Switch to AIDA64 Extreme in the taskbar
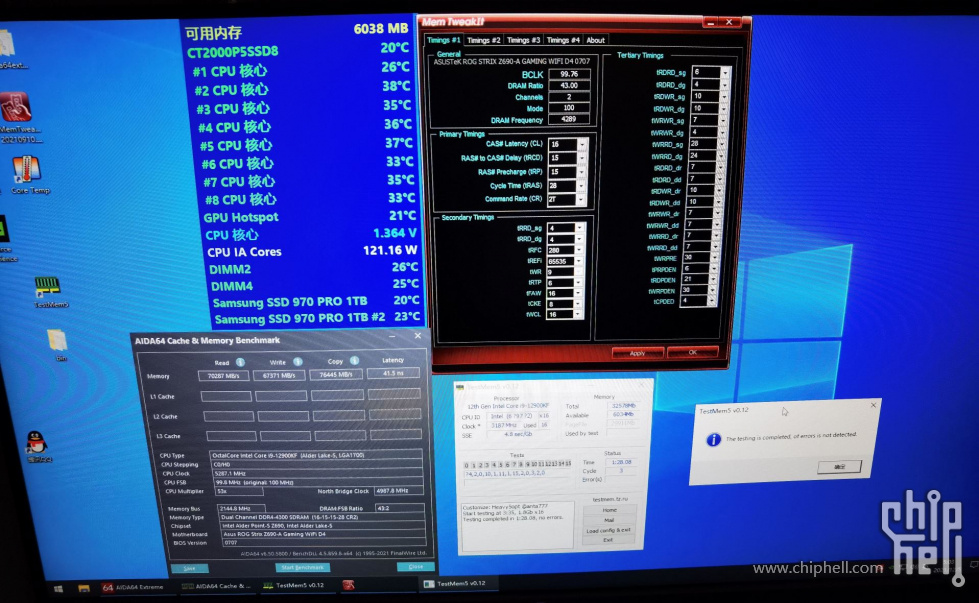The width and height of the screenshot is (979, 603). pyautogui.click(x=133, y=587)
